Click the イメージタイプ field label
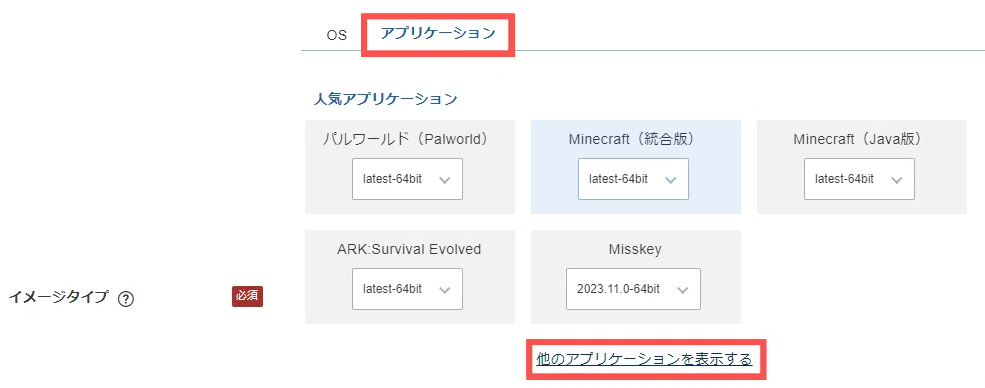 [x=59, y=298]
